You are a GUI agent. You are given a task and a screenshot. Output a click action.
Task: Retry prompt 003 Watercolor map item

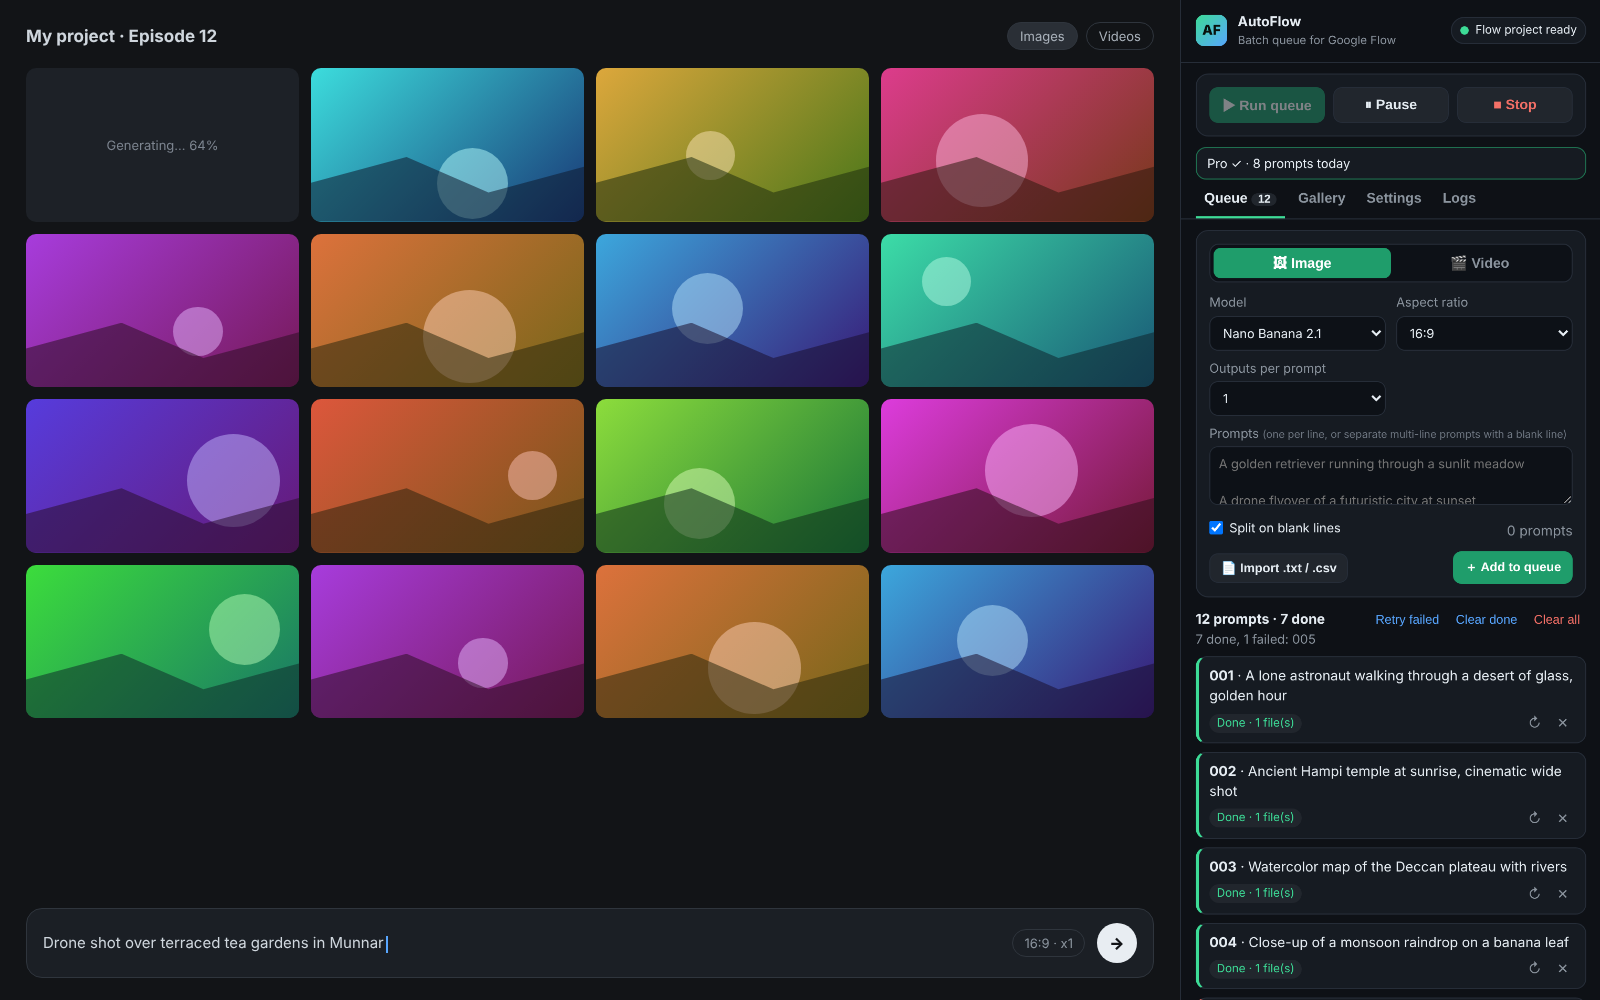(1534, 893)
